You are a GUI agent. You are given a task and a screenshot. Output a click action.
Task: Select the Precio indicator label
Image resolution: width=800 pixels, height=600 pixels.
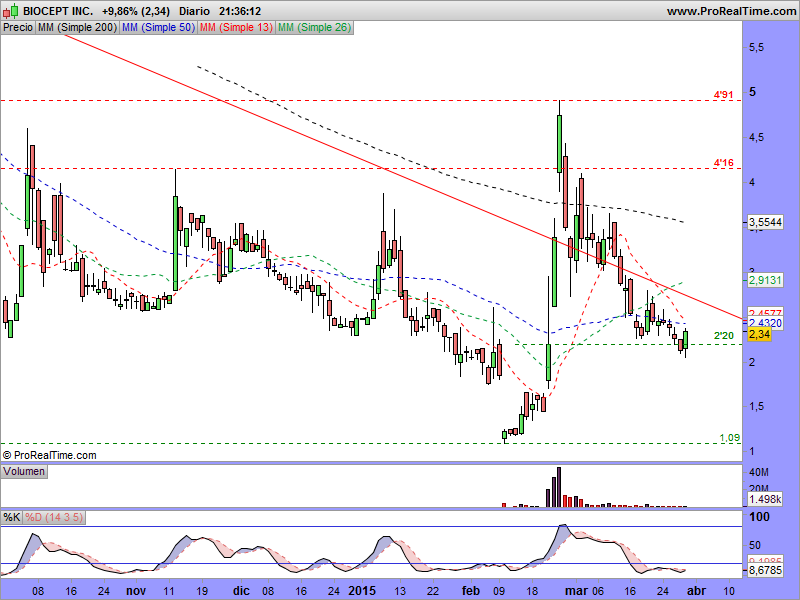coord(18,28)
